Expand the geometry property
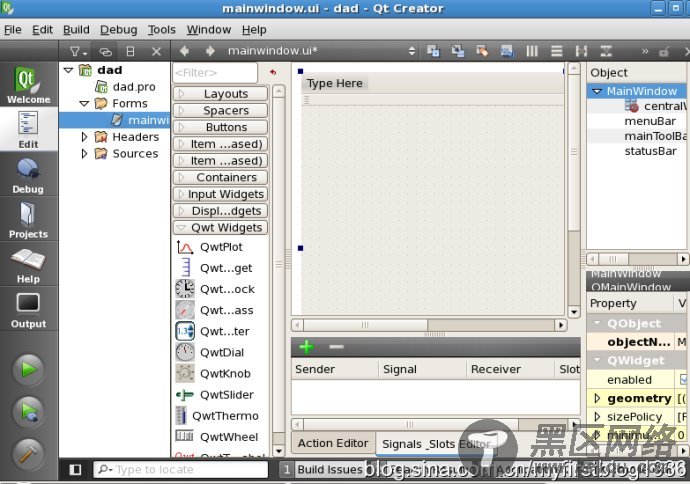This screenshot has height=484, width=690. click(597, 399)
